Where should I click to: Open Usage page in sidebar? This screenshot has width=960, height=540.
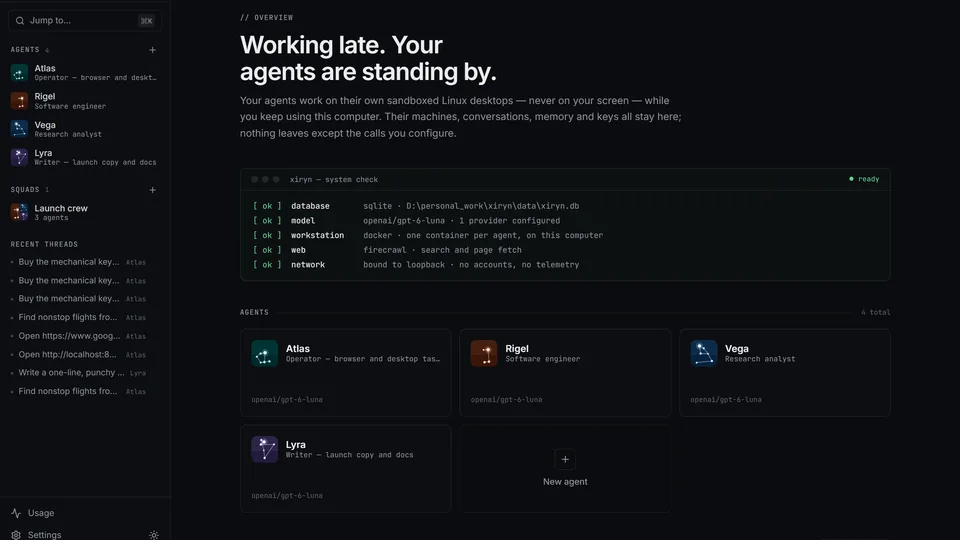pos(40,513)
